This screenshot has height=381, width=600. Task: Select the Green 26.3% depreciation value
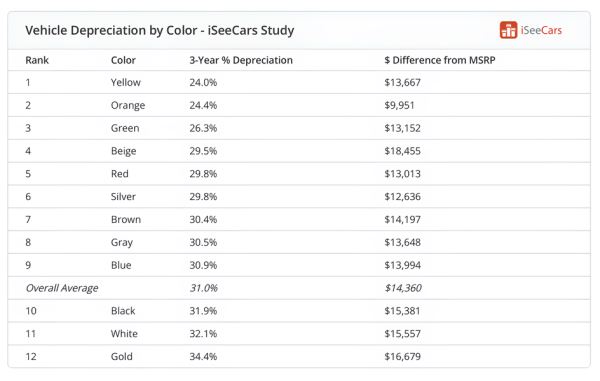tap(203, 128)
